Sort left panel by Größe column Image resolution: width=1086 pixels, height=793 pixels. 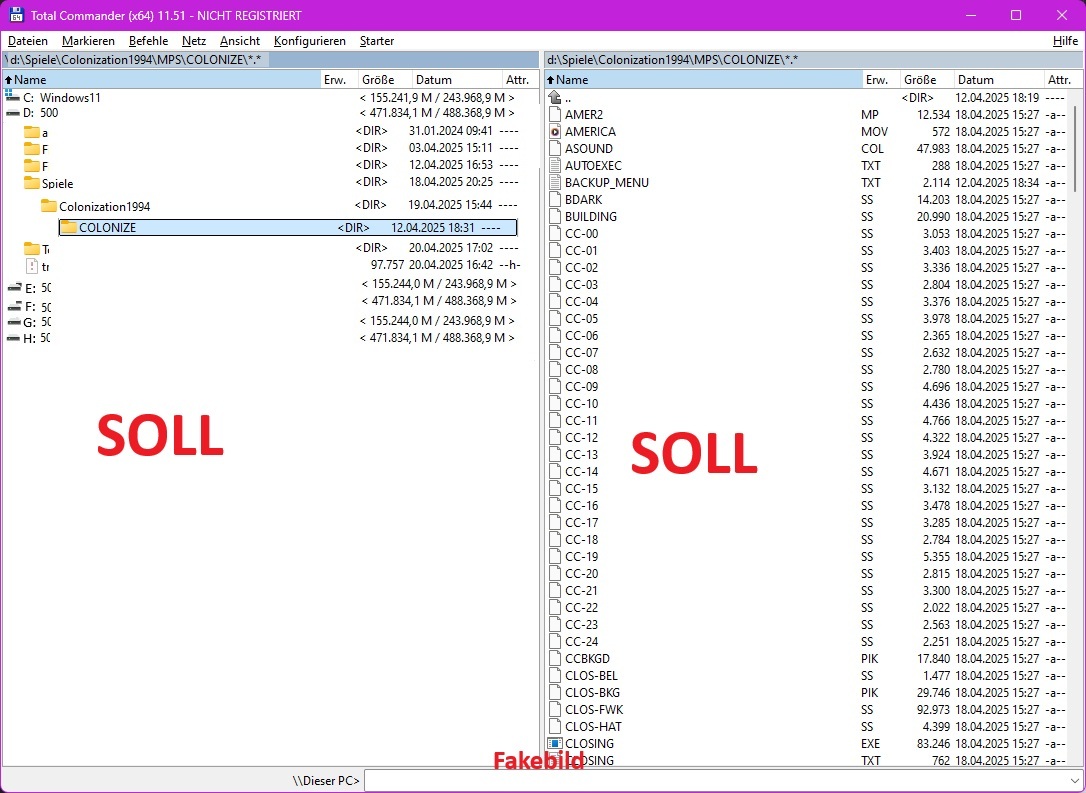(x=385, y=80)
